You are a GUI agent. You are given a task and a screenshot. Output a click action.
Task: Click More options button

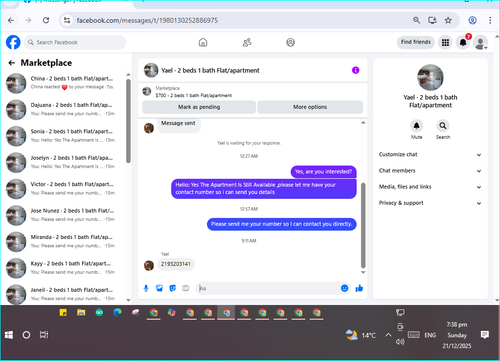310,107
